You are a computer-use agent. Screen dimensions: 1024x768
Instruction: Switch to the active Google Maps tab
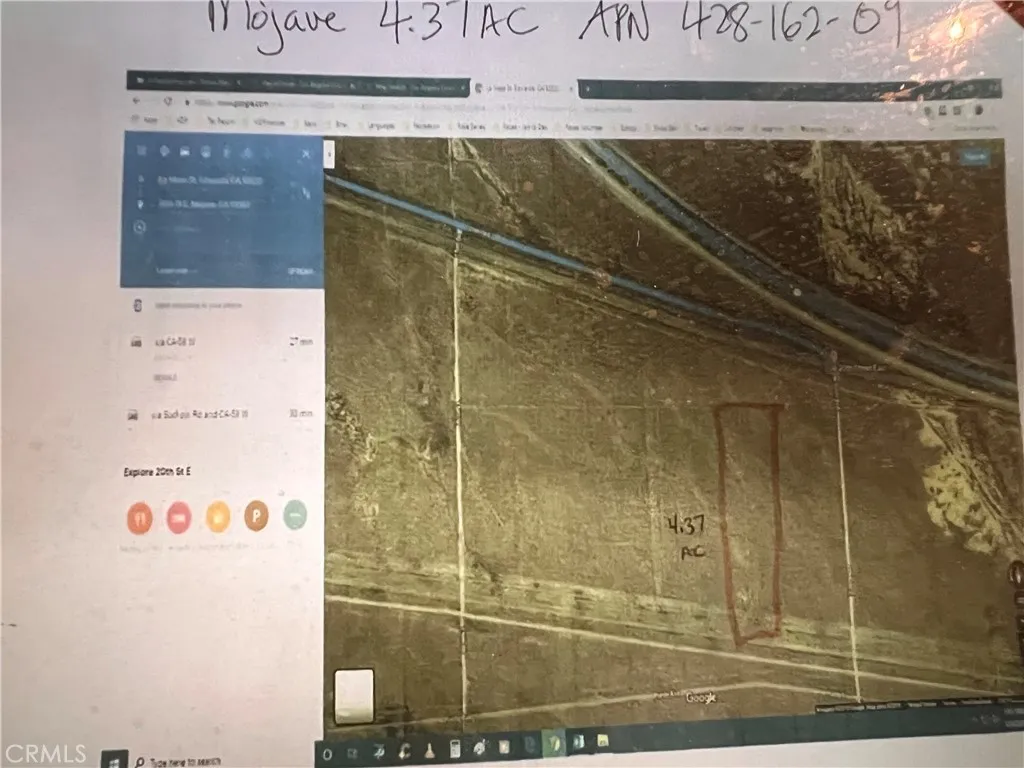(520, 87)
